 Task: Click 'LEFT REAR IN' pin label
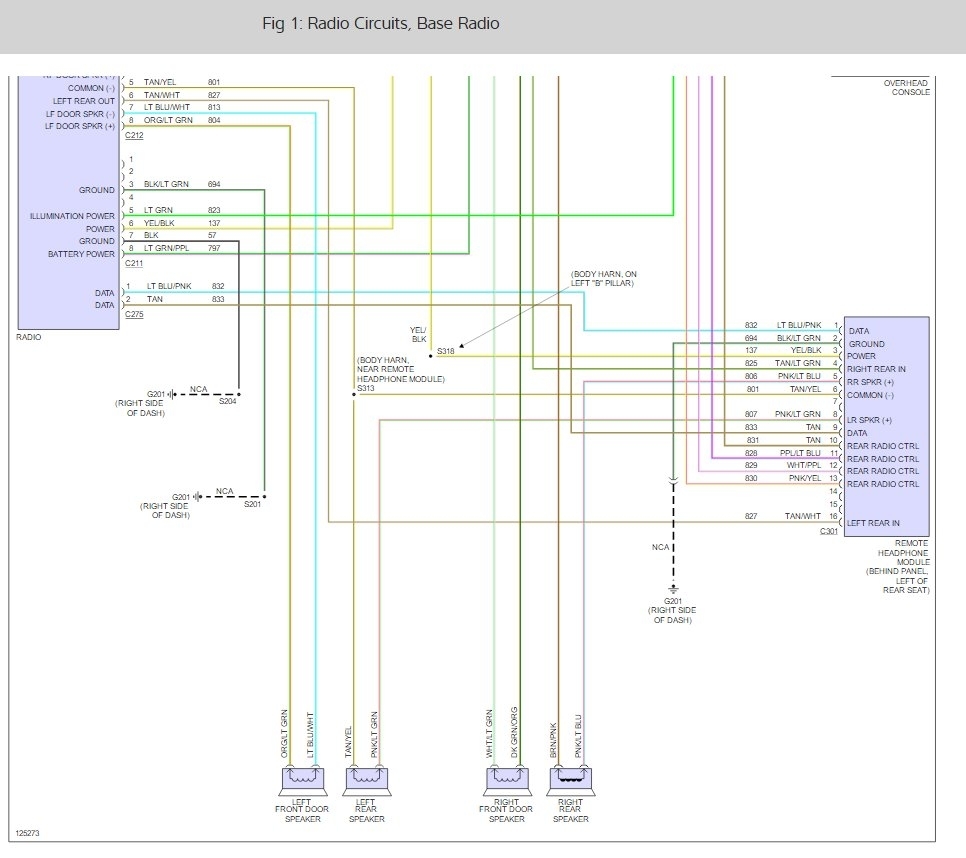pos(873,523)
